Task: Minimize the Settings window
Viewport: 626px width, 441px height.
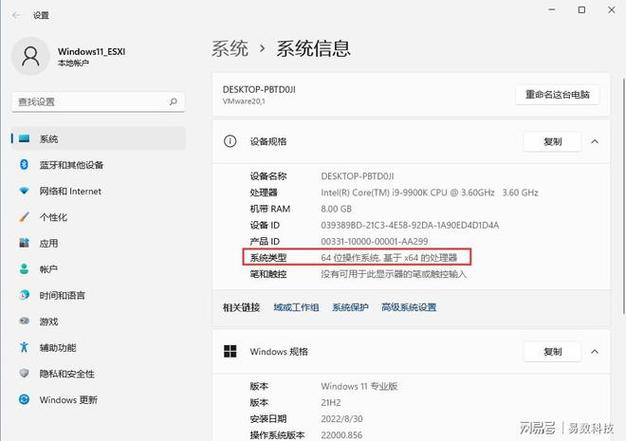Action: (x=552, y=10)
